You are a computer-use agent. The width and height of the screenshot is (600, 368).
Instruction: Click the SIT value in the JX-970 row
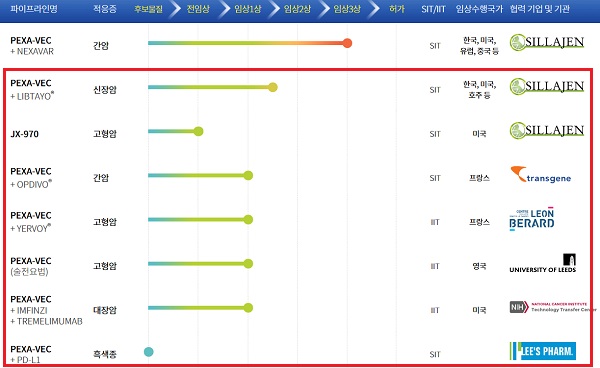435,134
